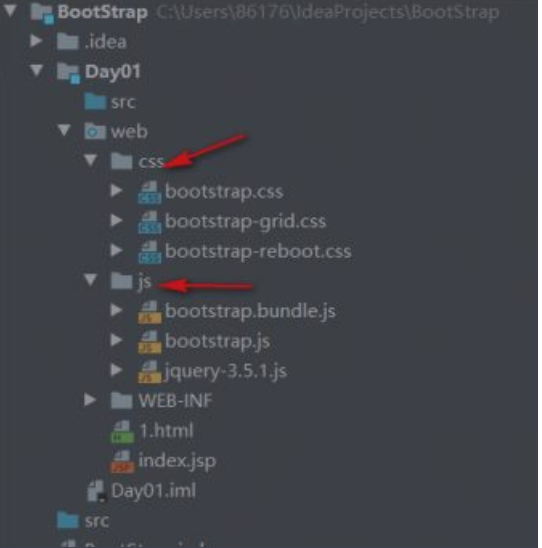
Task: Collapse the js folder
Action: click(91, 280)
